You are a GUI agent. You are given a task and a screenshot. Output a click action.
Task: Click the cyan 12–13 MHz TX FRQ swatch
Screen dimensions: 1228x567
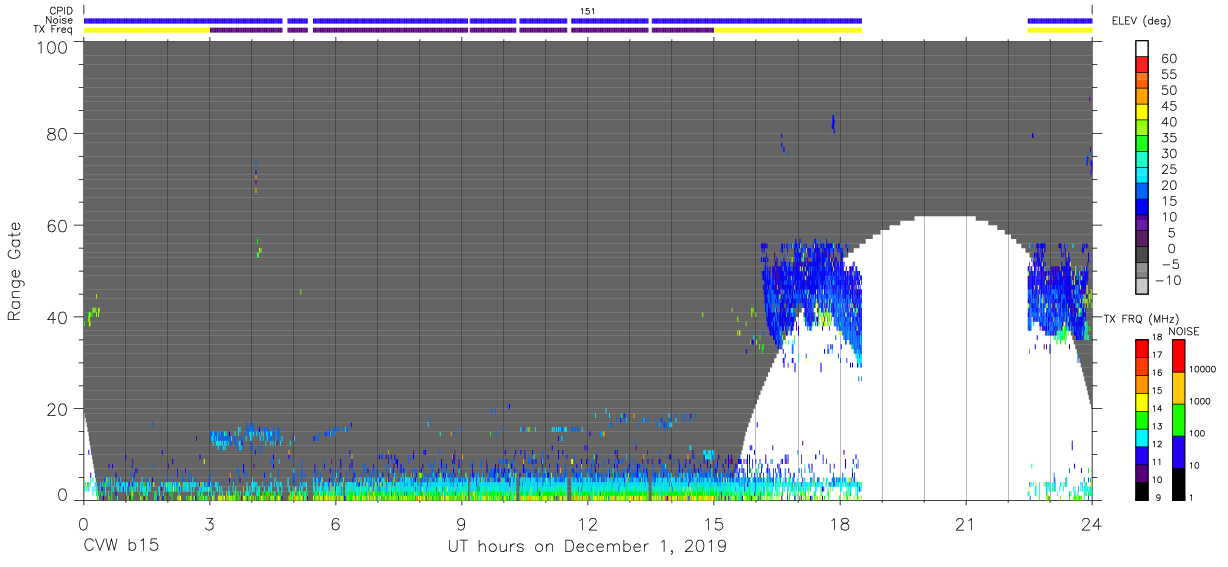[x=1142, y=437]
